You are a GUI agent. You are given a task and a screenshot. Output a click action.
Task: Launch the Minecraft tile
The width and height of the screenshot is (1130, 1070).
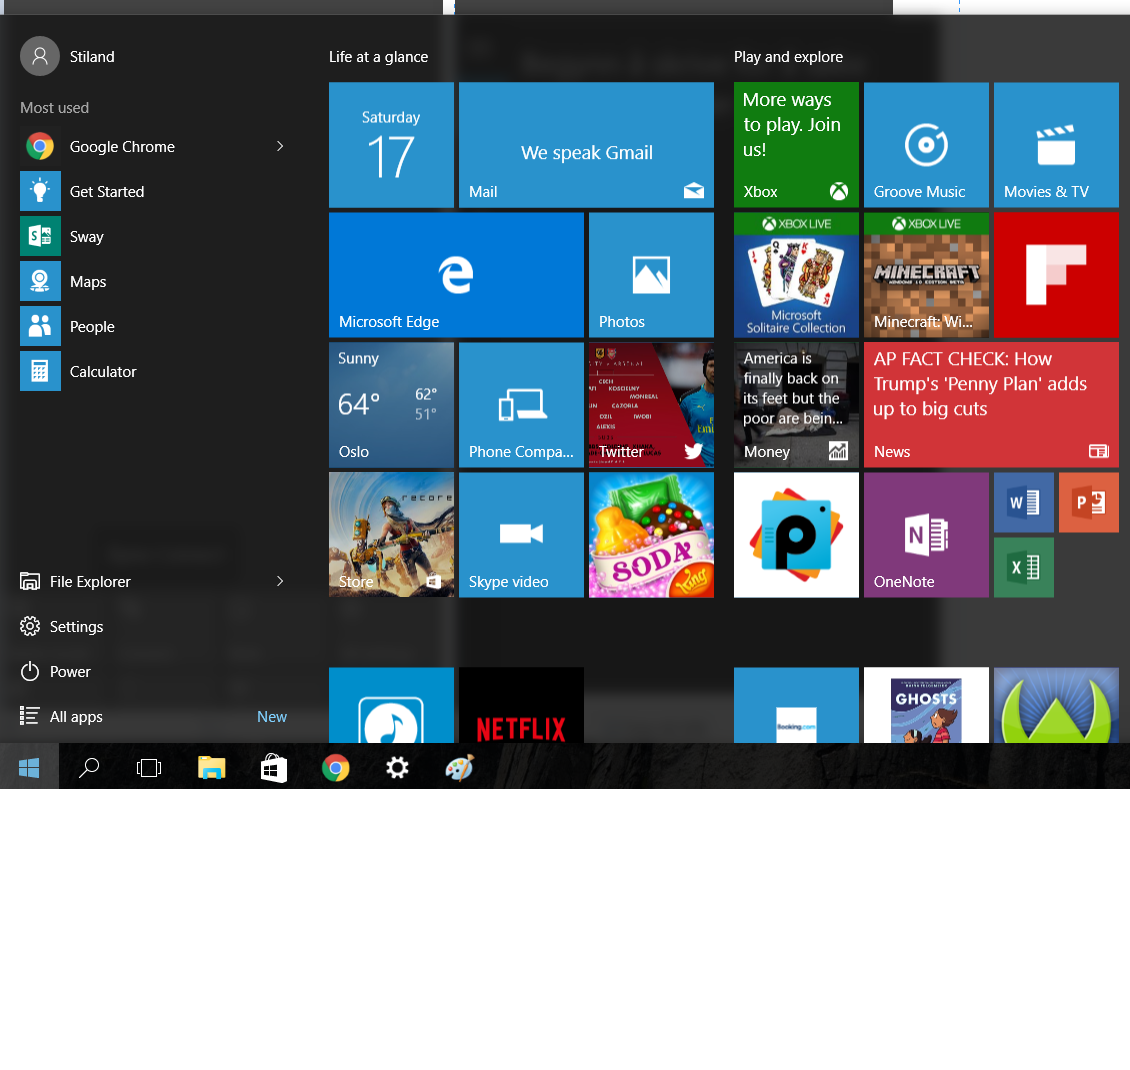pyautogui.click(x=926, y=275)
